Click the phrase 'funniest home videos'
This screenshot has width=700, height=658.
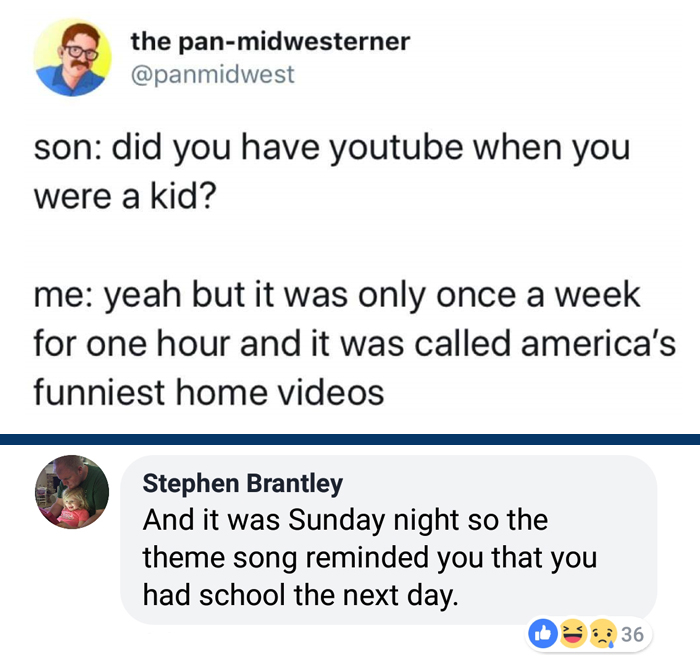pyautogui.click(x=208, y=392)
